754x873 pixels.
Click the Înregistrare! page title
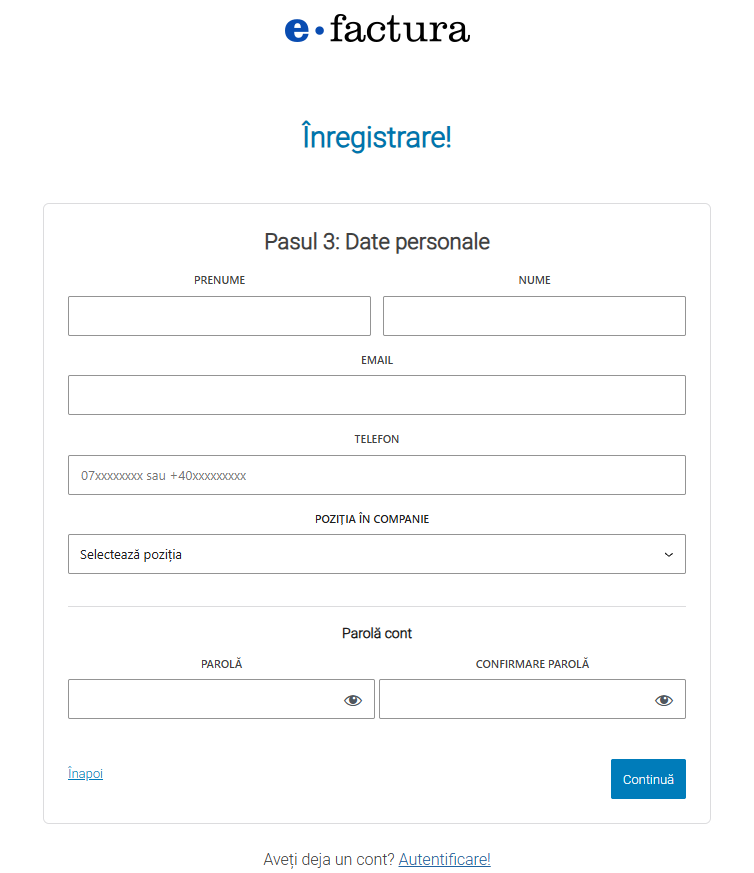pos(377,137)
